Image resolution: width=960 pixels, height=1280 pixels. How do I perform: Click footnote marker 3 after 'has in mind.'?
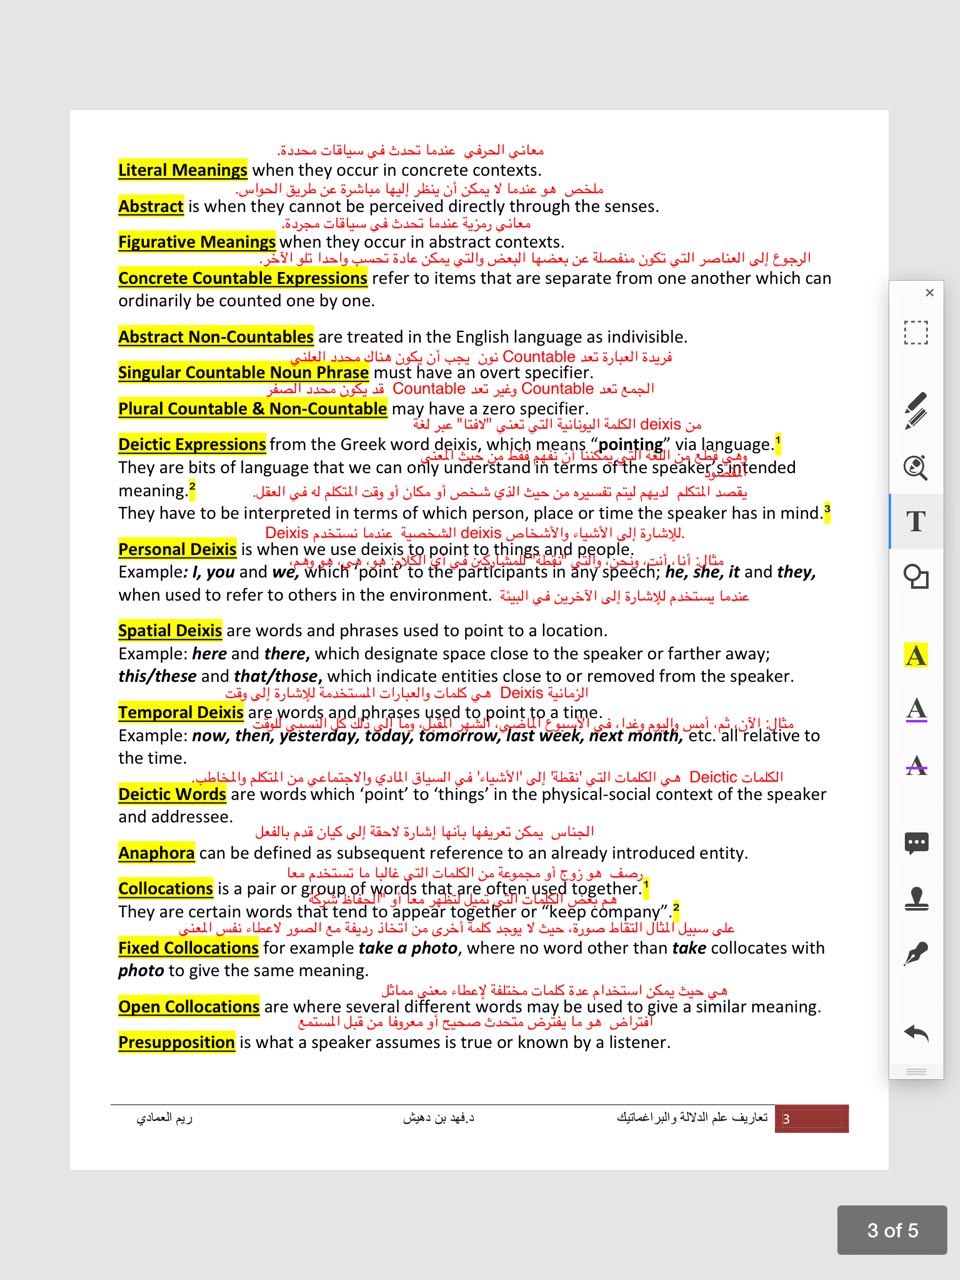(x=827, y=510)
